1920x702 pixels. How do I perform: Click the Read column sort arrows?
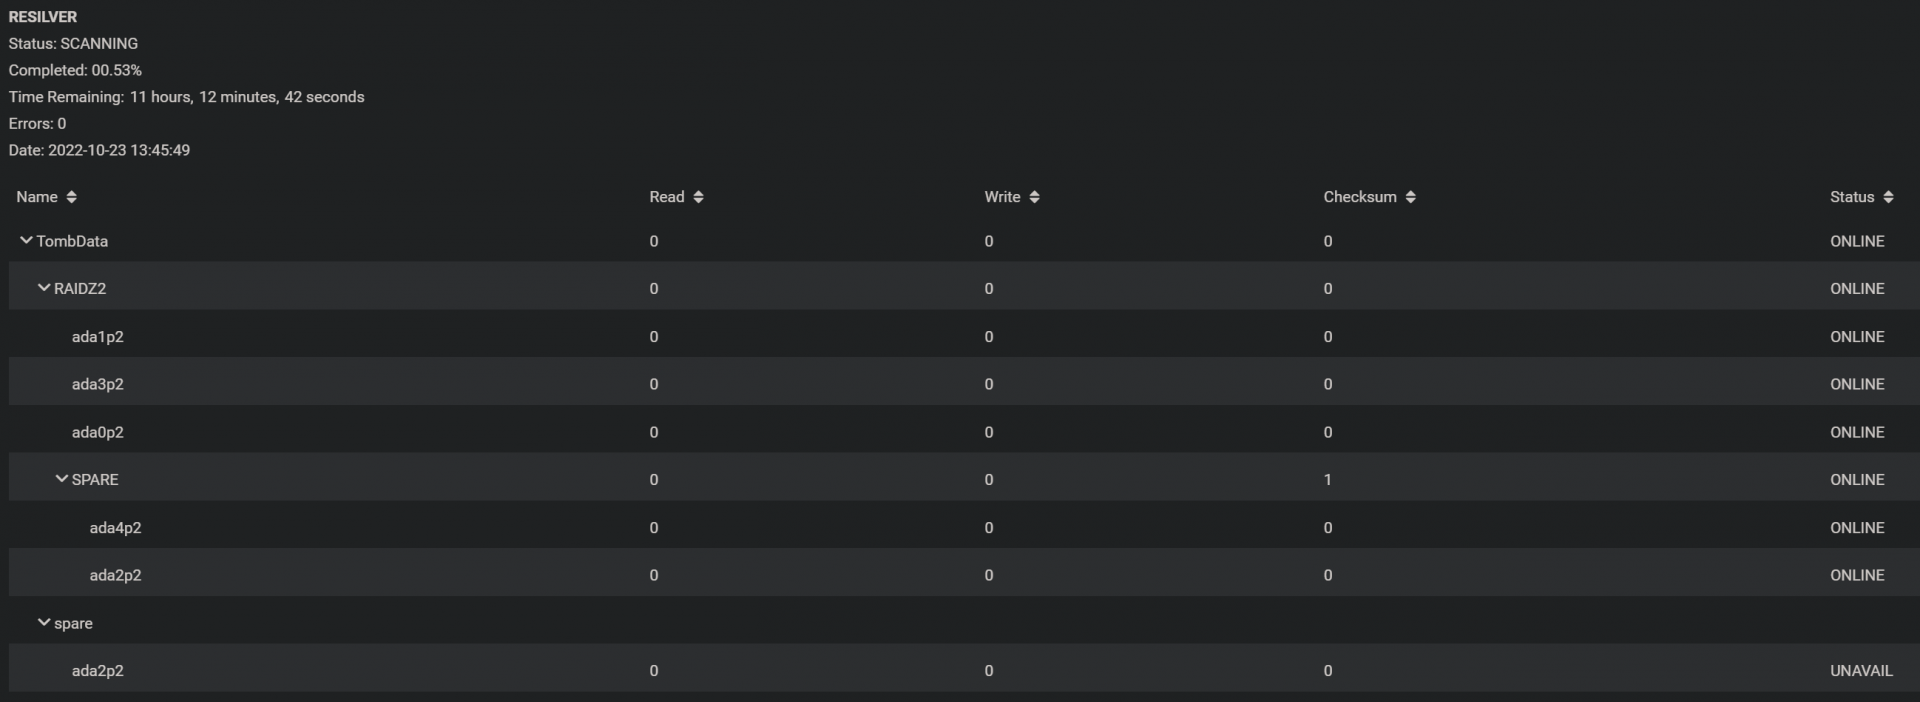click(x=698, y=197)
